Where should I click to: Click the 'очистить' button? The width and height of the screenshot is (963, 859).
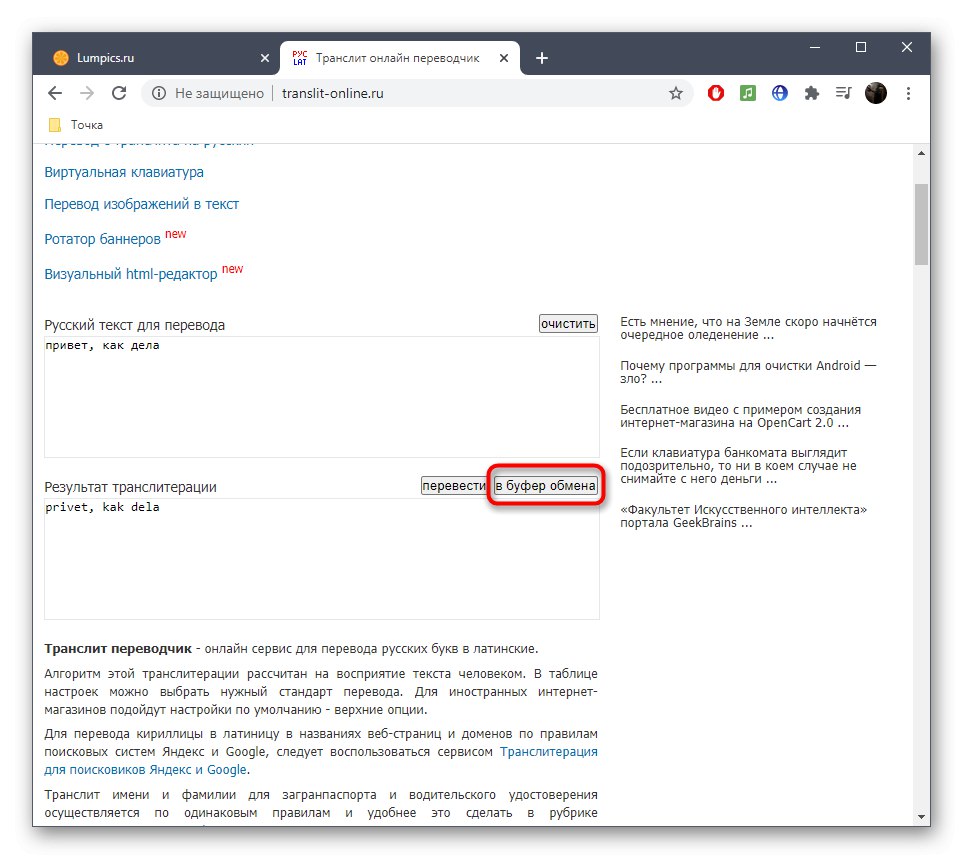click(567, 323)
